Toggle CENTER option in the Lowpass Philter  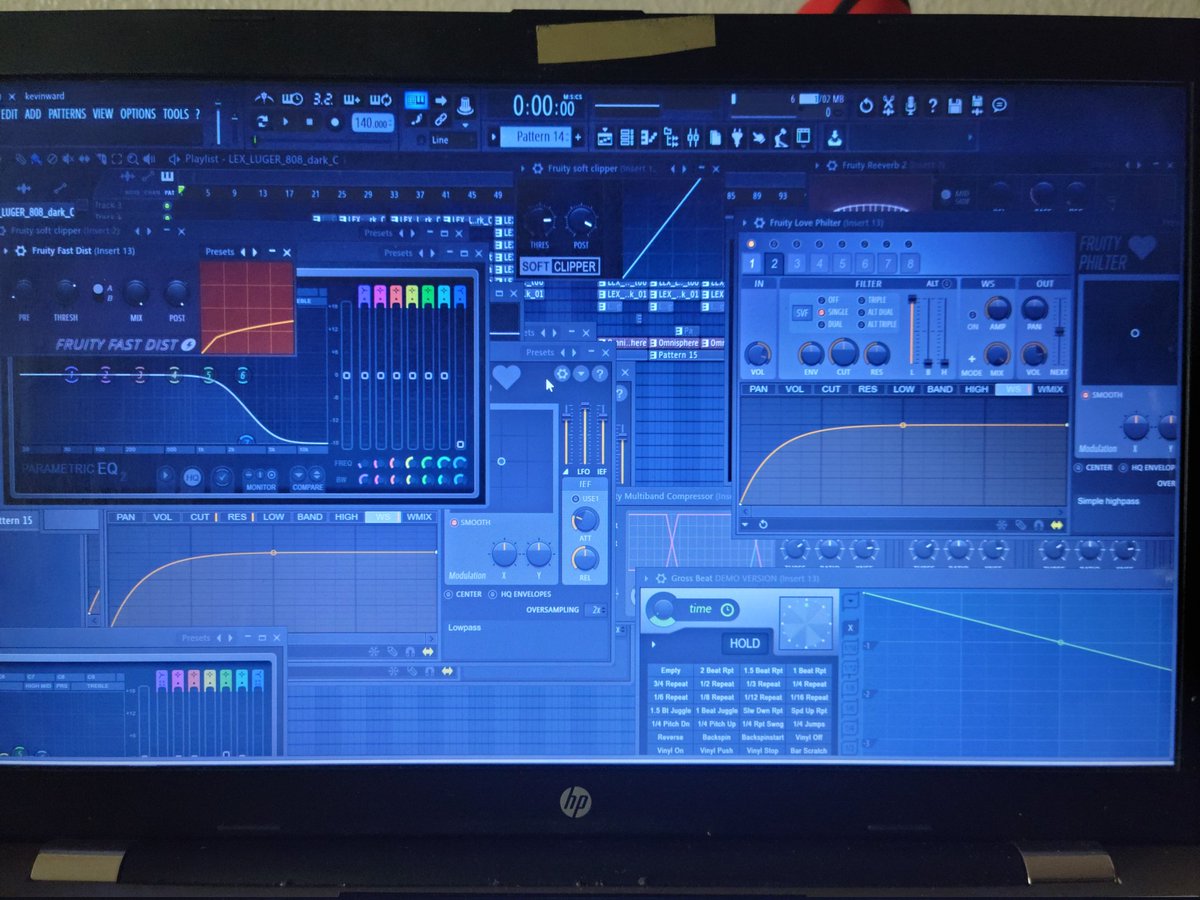coord(464,594)
